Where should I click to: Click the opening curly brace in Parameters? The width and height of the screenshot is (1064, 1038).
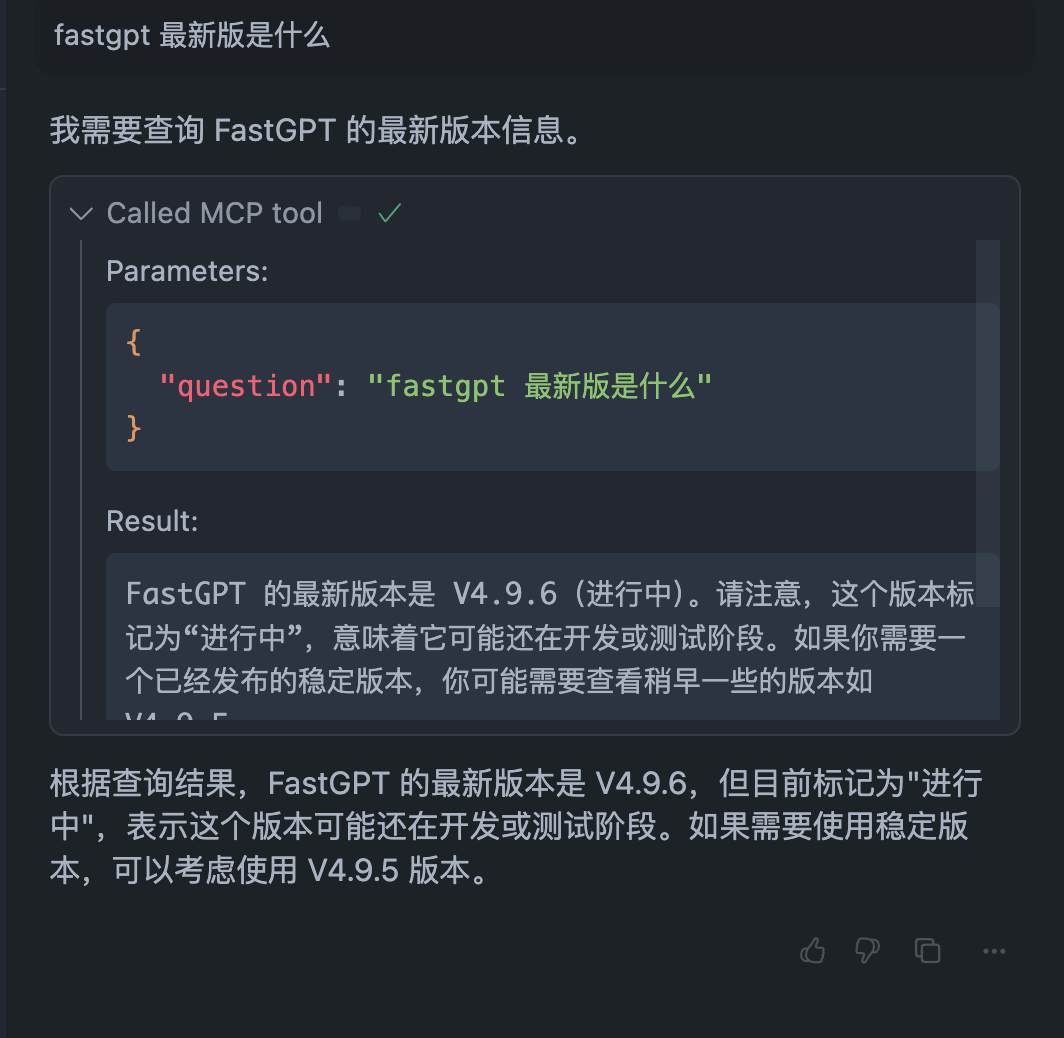click(x=134, y=343)
